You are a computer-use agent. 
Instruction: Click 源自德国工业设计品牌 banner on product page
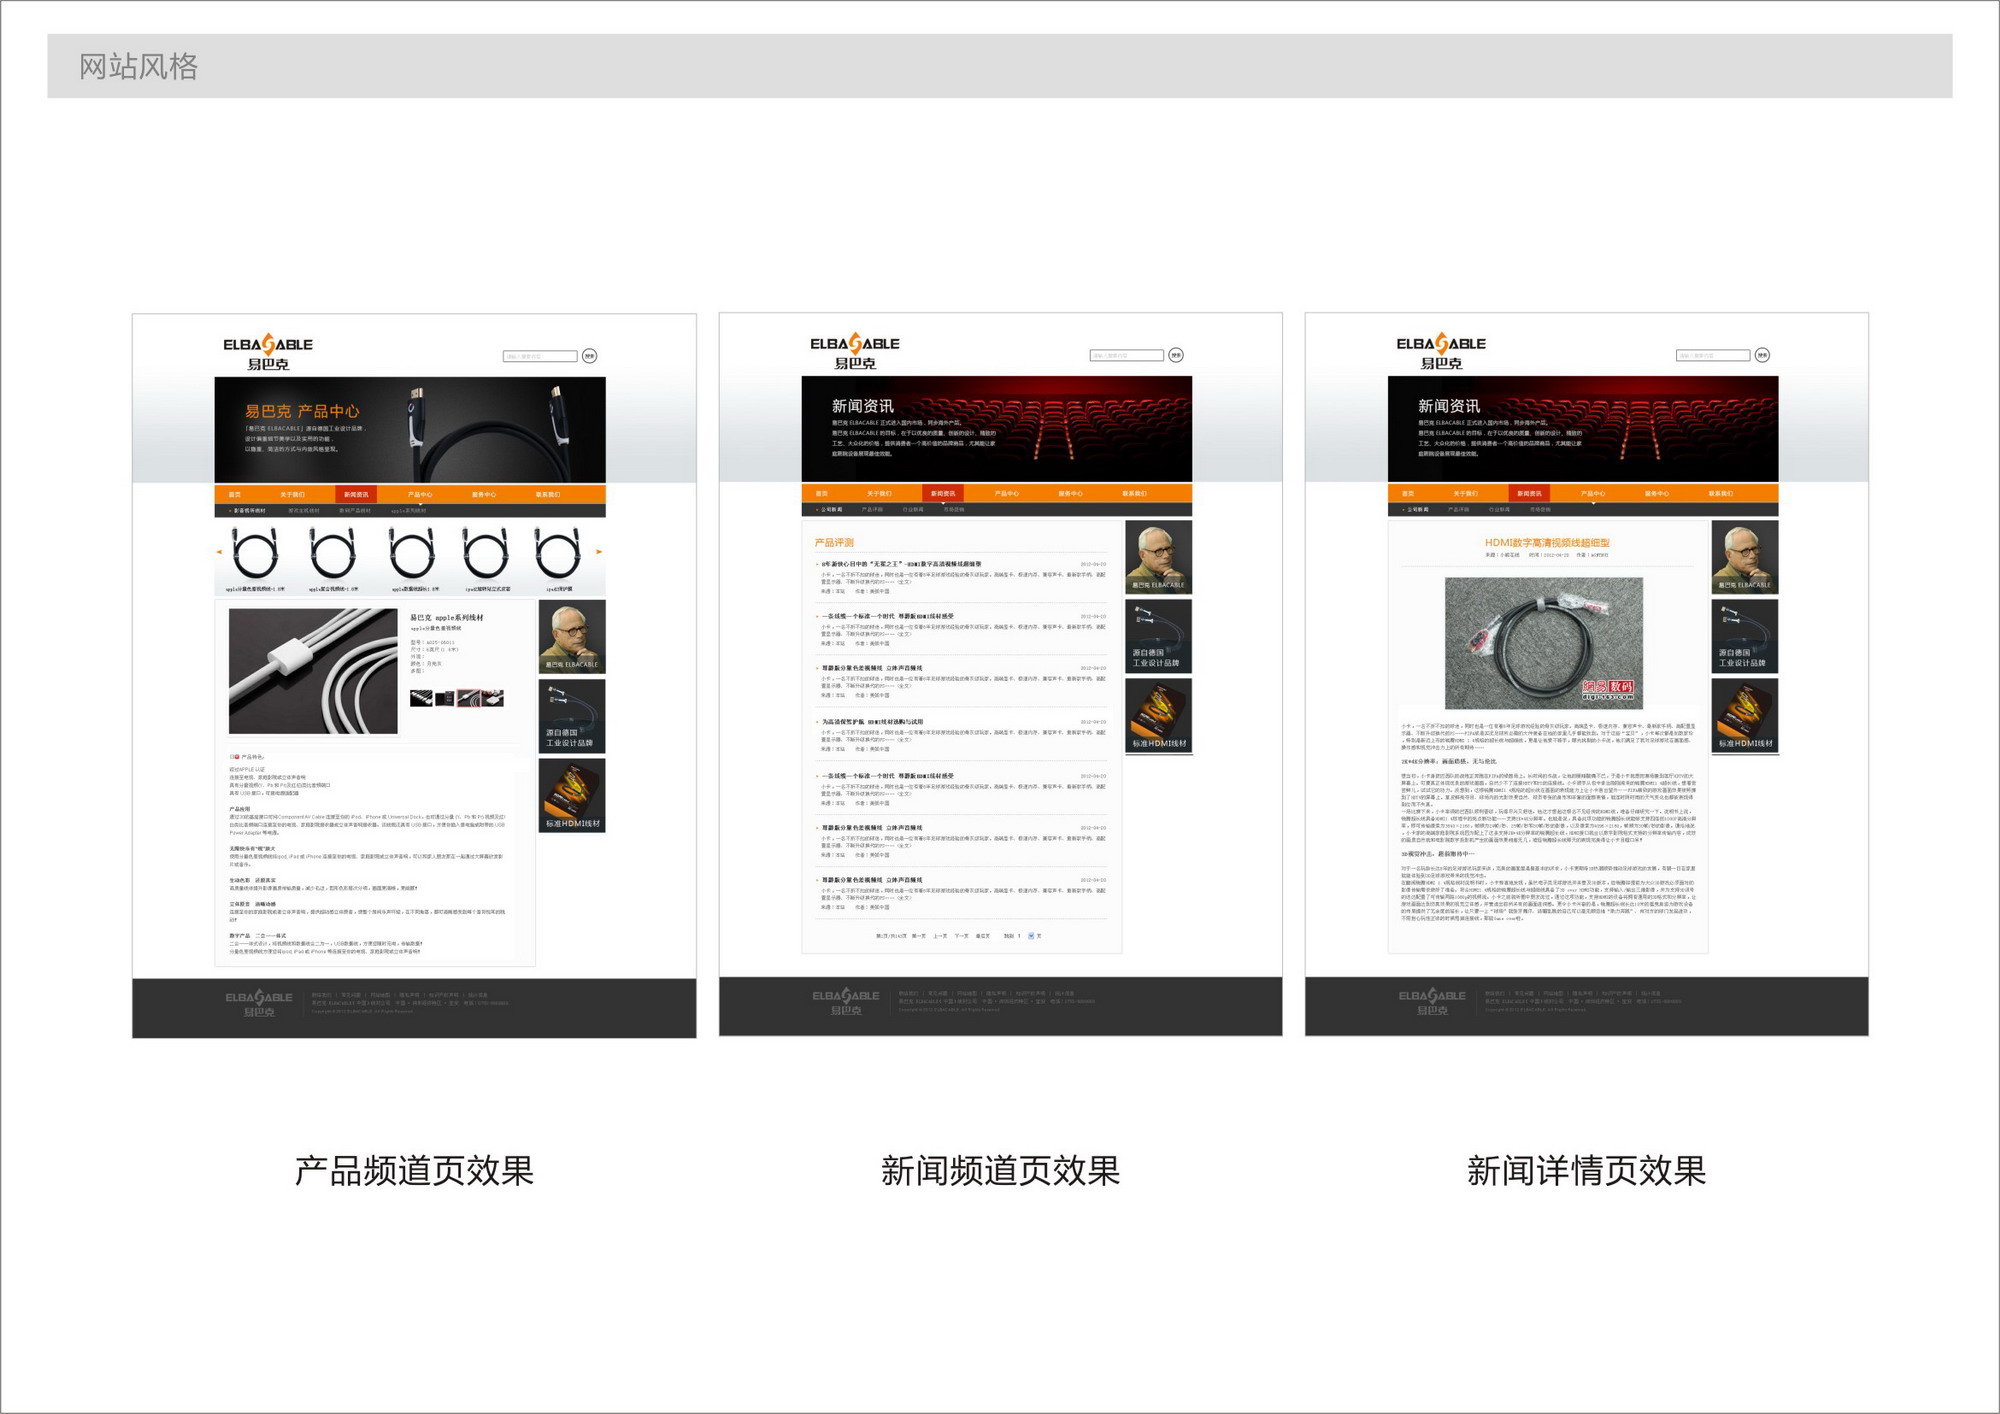click(572, 716)
